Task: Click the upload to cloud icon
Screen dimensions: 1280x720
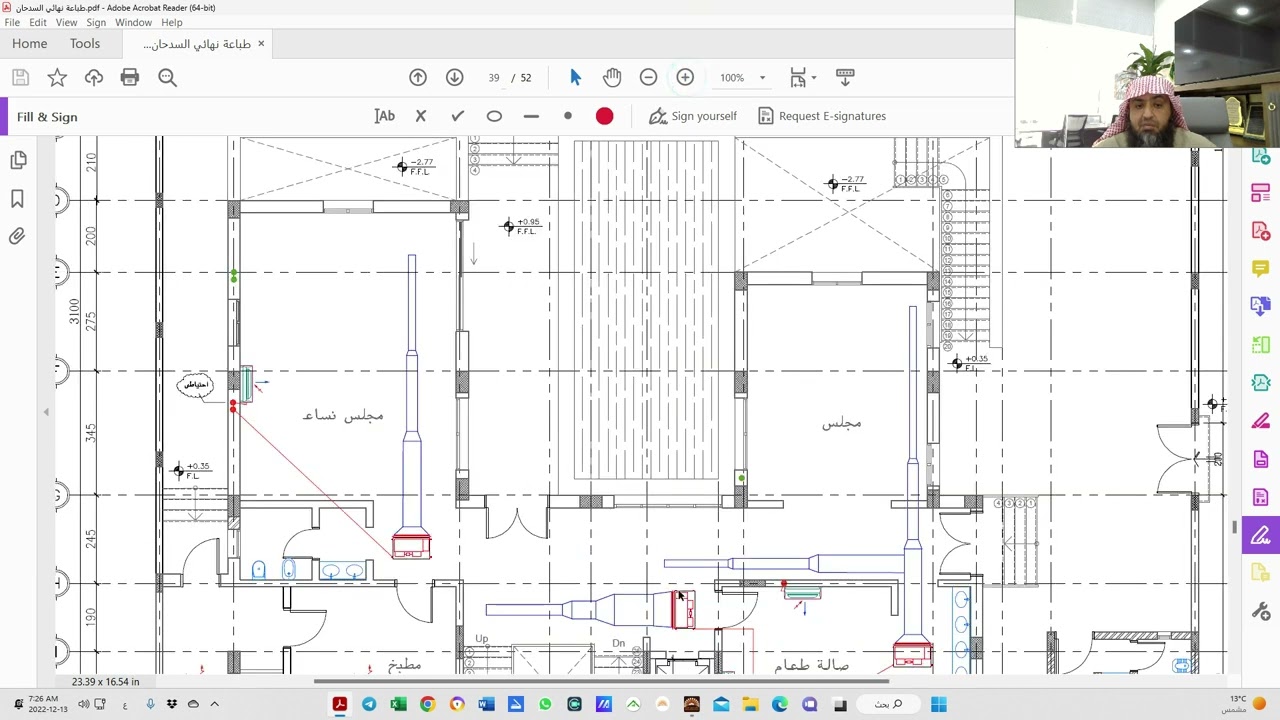Action: [x=94, y=77]
